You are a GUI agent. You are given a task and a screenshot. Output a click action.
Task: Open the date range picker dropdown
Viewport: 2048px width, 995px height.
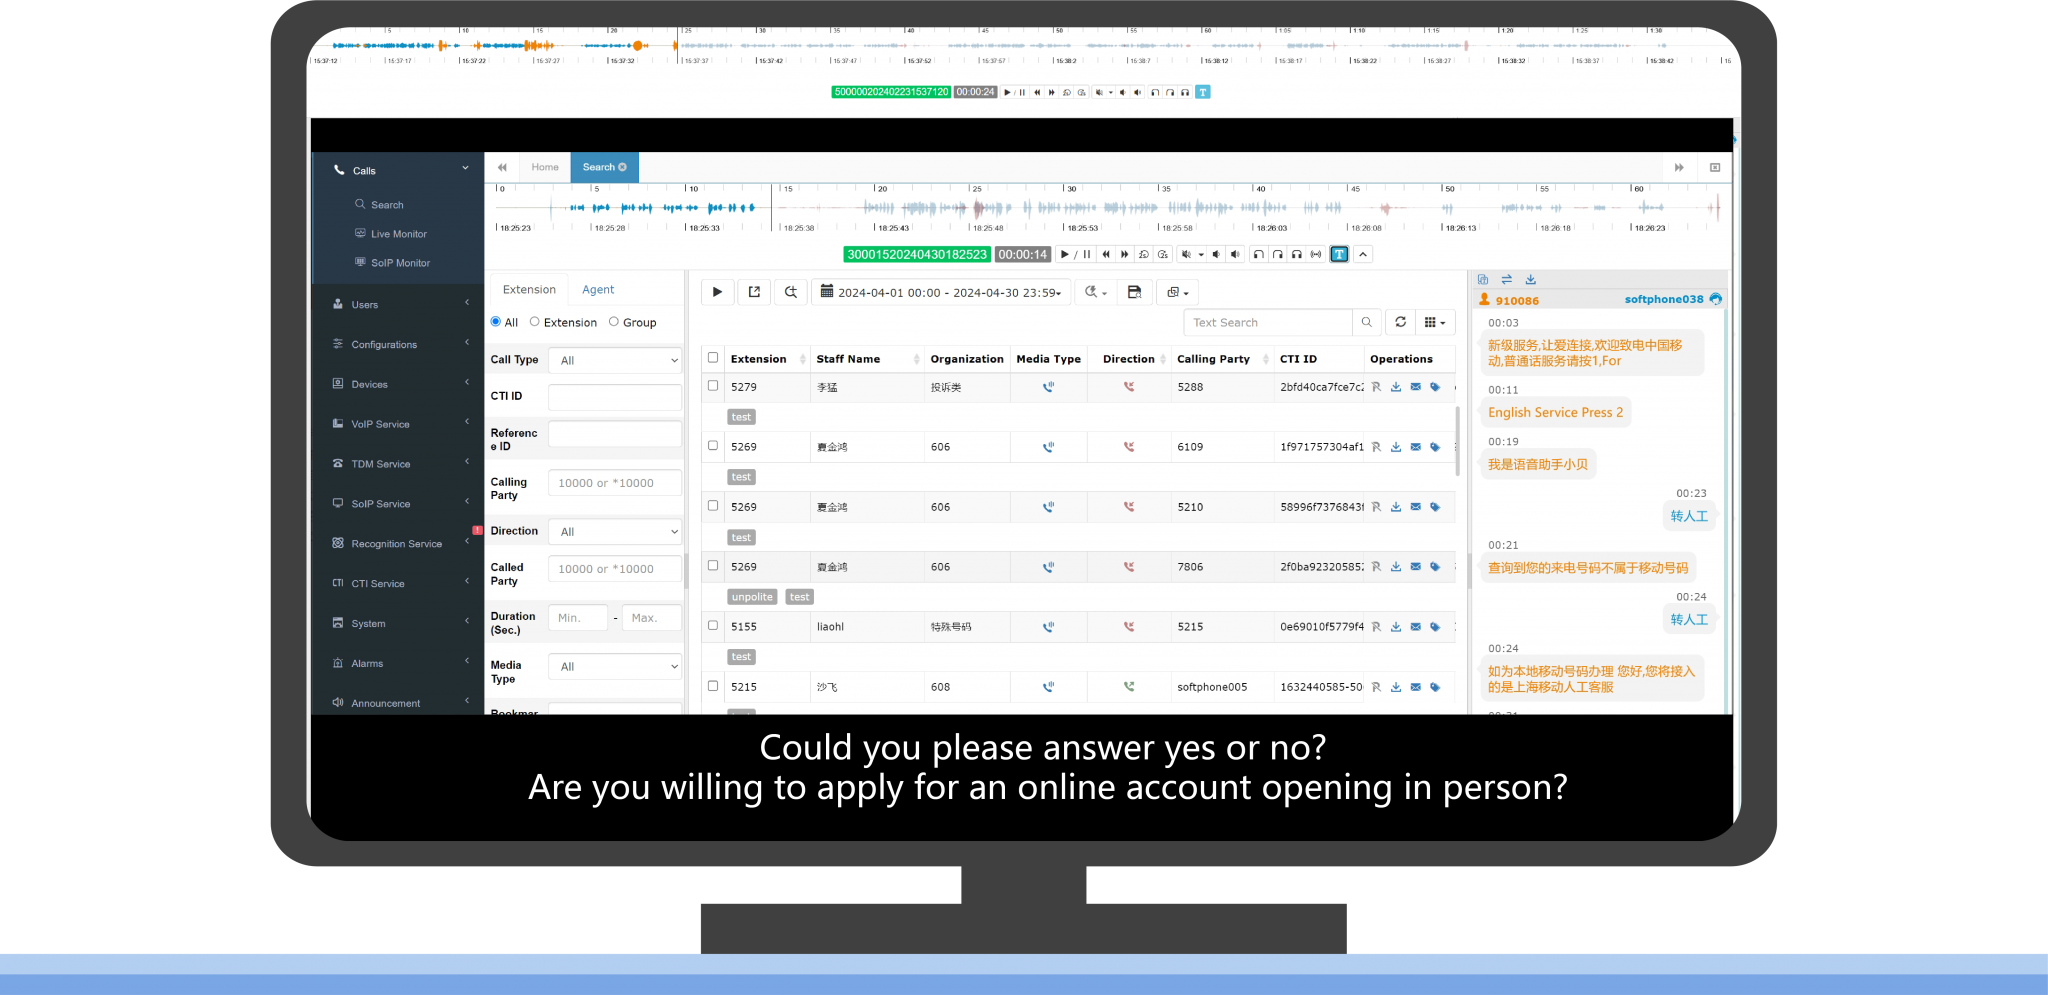pyautogui.click(x=940, y=292)
